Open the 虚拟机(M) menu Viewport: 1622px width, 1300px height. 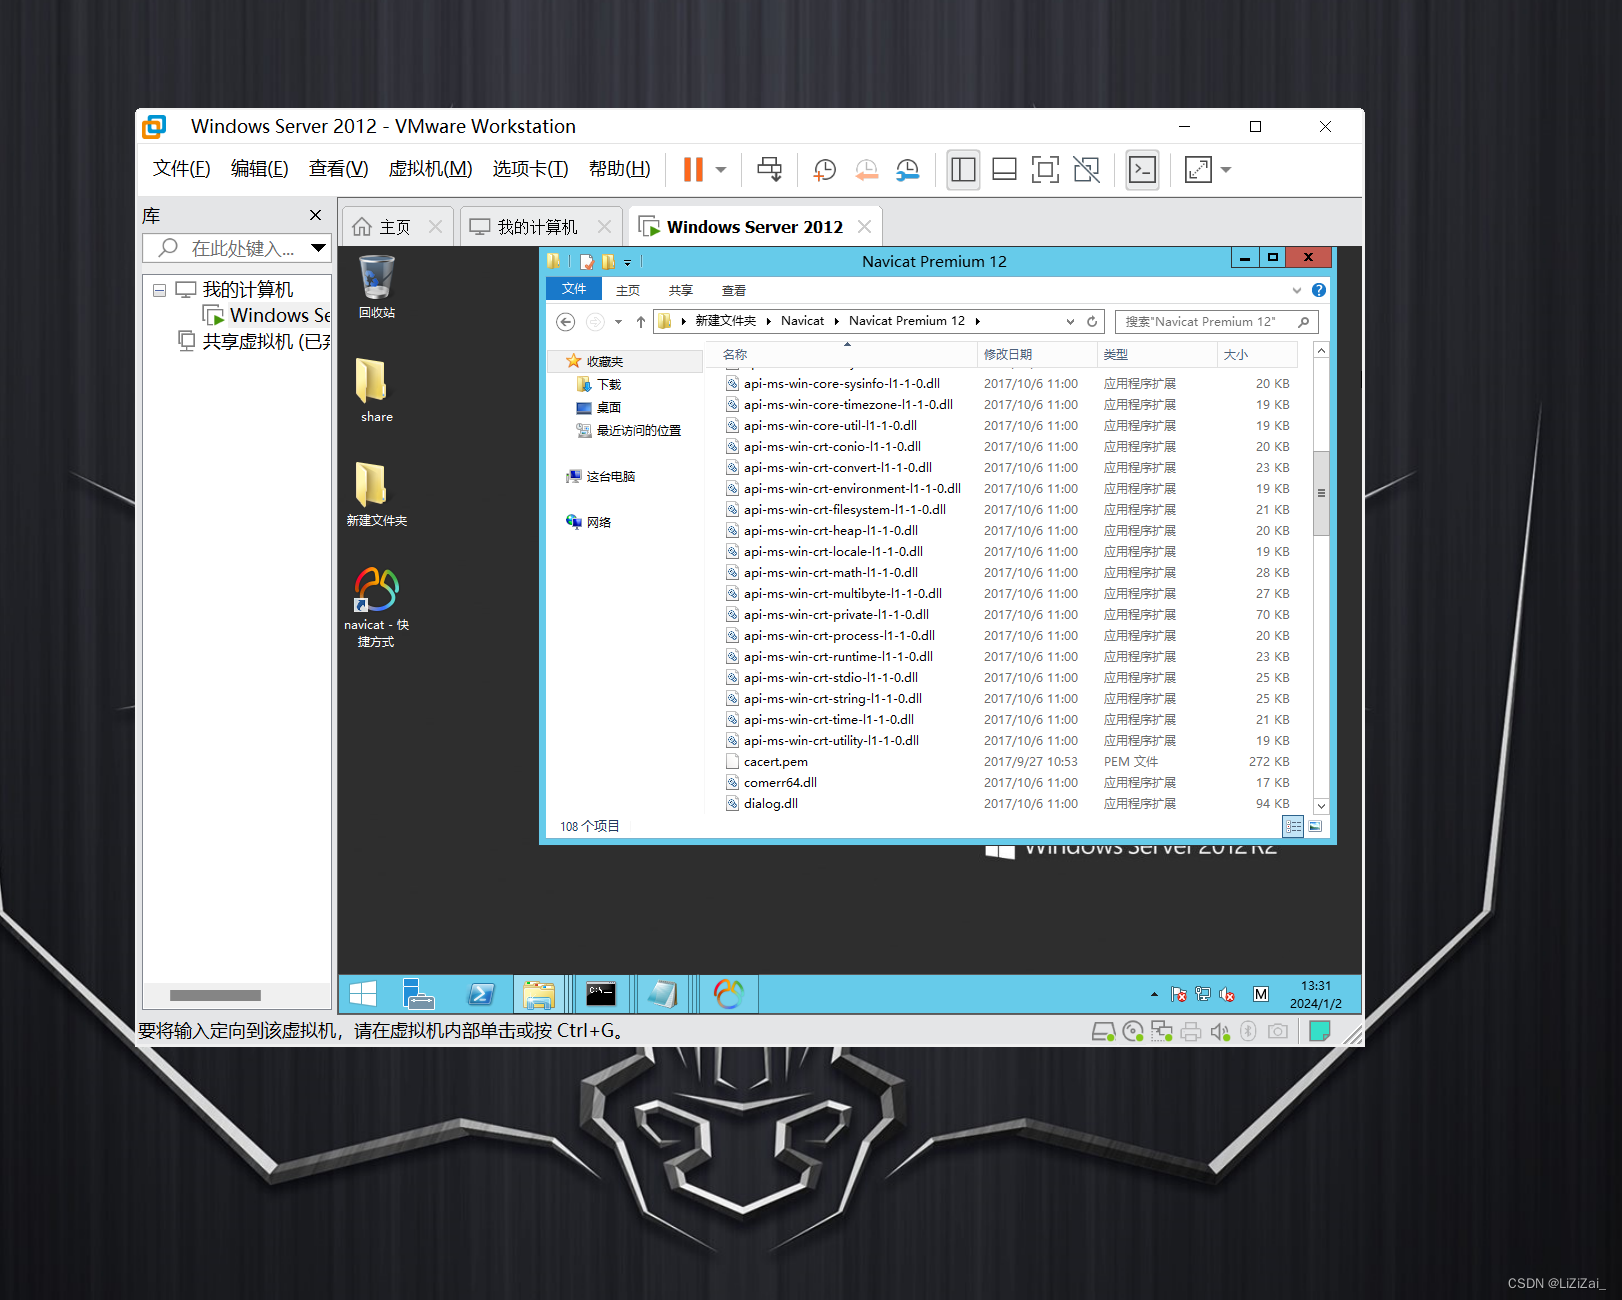(x=430, y=168)
